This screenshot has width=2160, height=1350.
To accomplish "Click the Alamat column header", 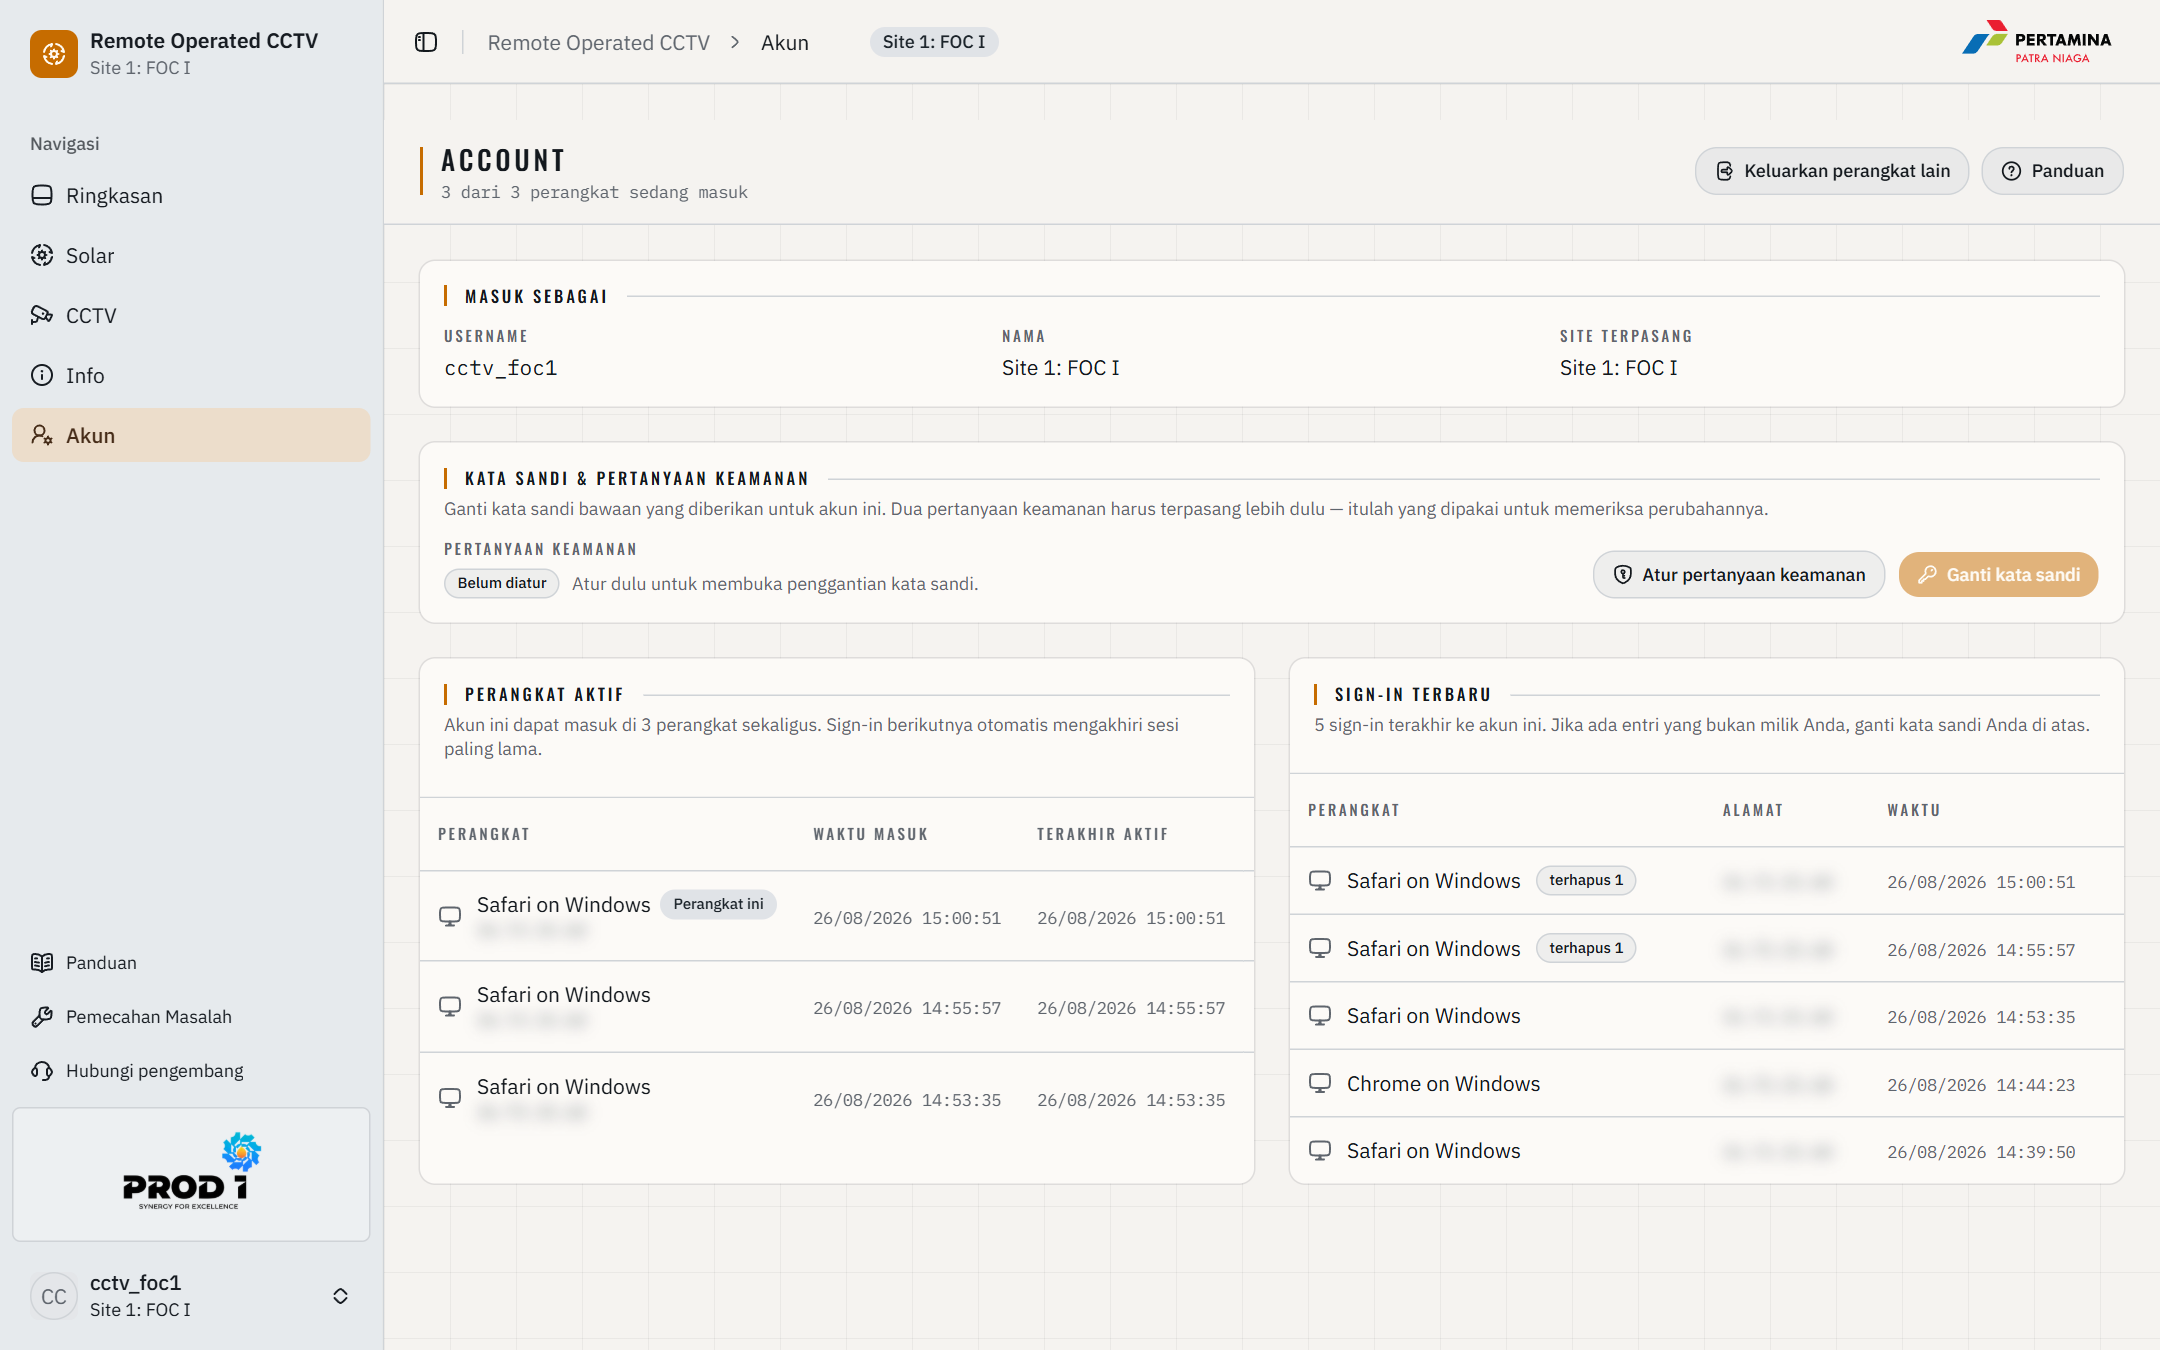I will point(1753,810).
